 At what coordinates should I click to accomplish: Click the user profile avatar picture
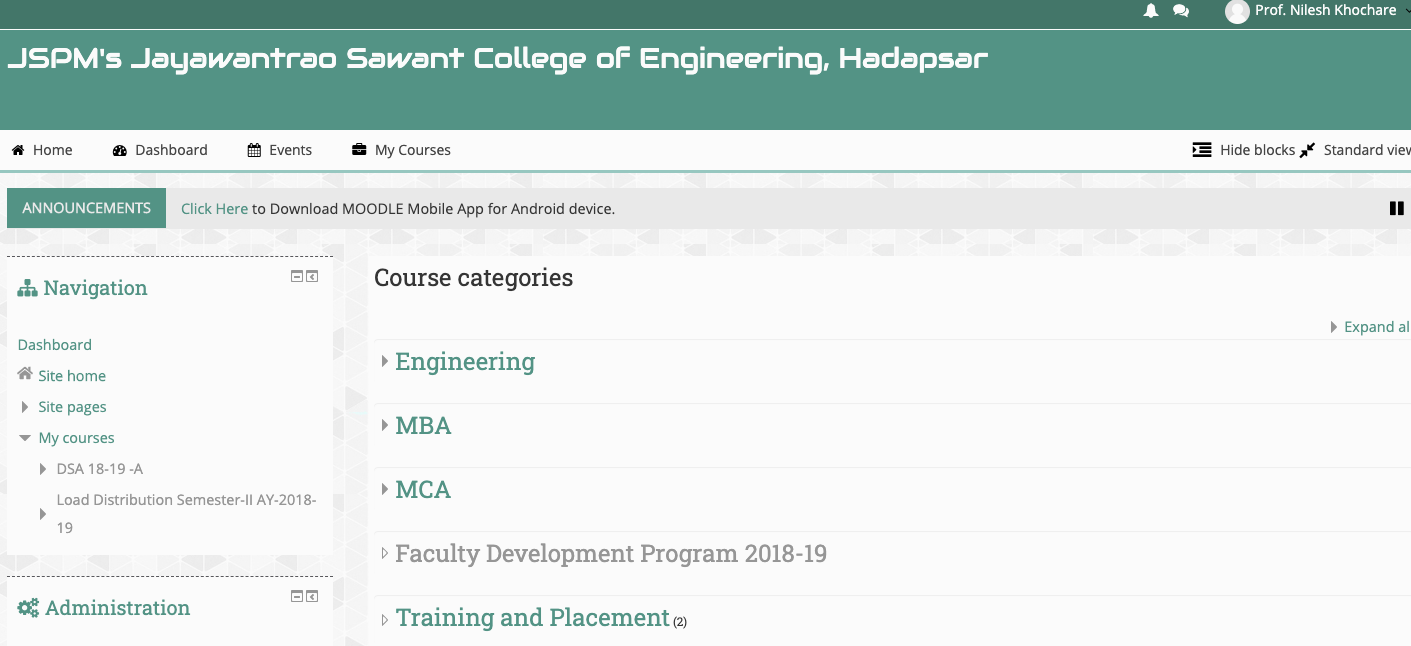[1237, 12]
